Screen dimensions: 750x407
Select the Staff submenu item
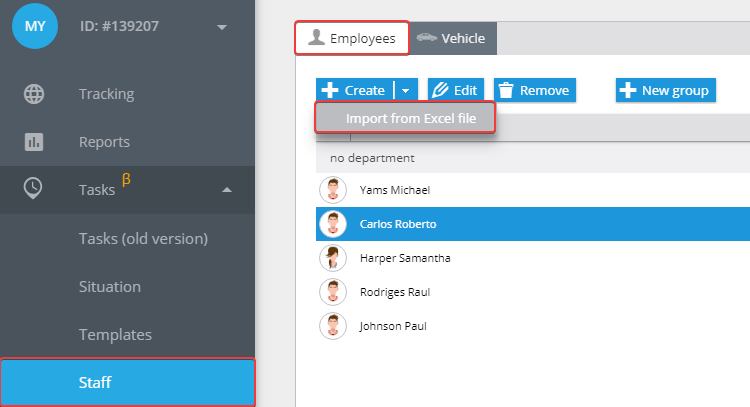point(127,383)
